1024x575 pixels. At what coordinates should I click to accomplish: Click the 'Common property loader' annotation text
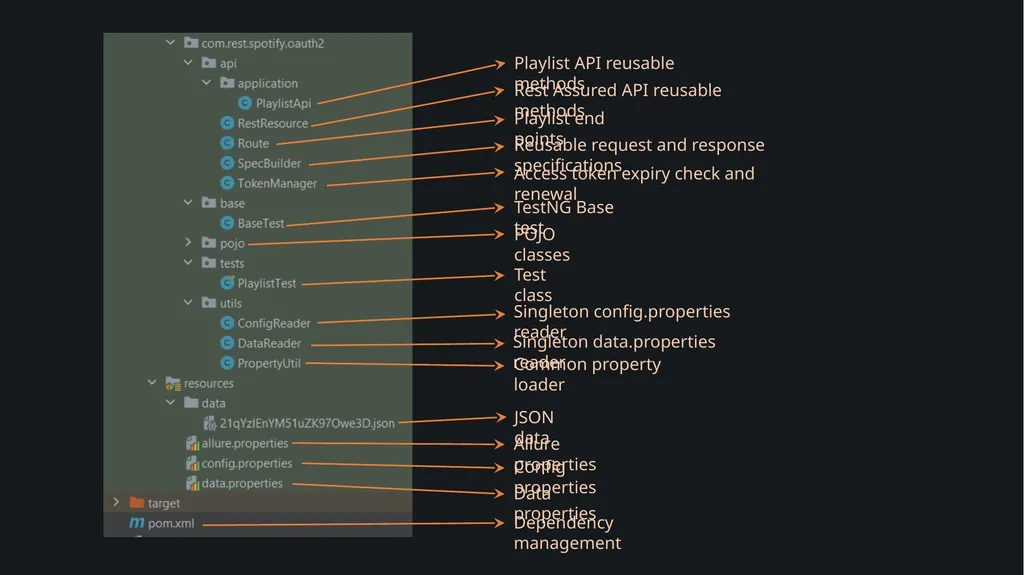(586, 374)
